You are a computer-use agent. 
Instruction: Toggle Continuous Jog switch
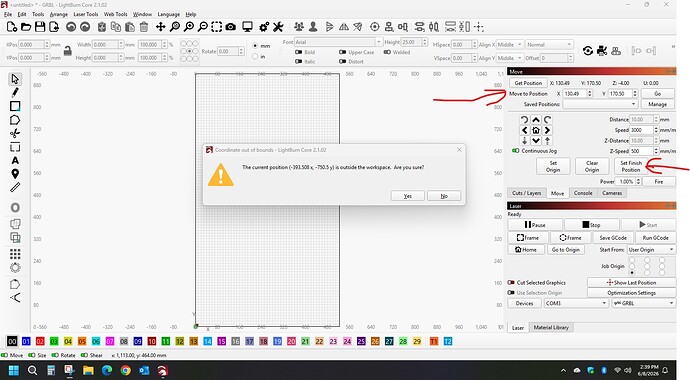pyautogui.click(x=516, y=151)
